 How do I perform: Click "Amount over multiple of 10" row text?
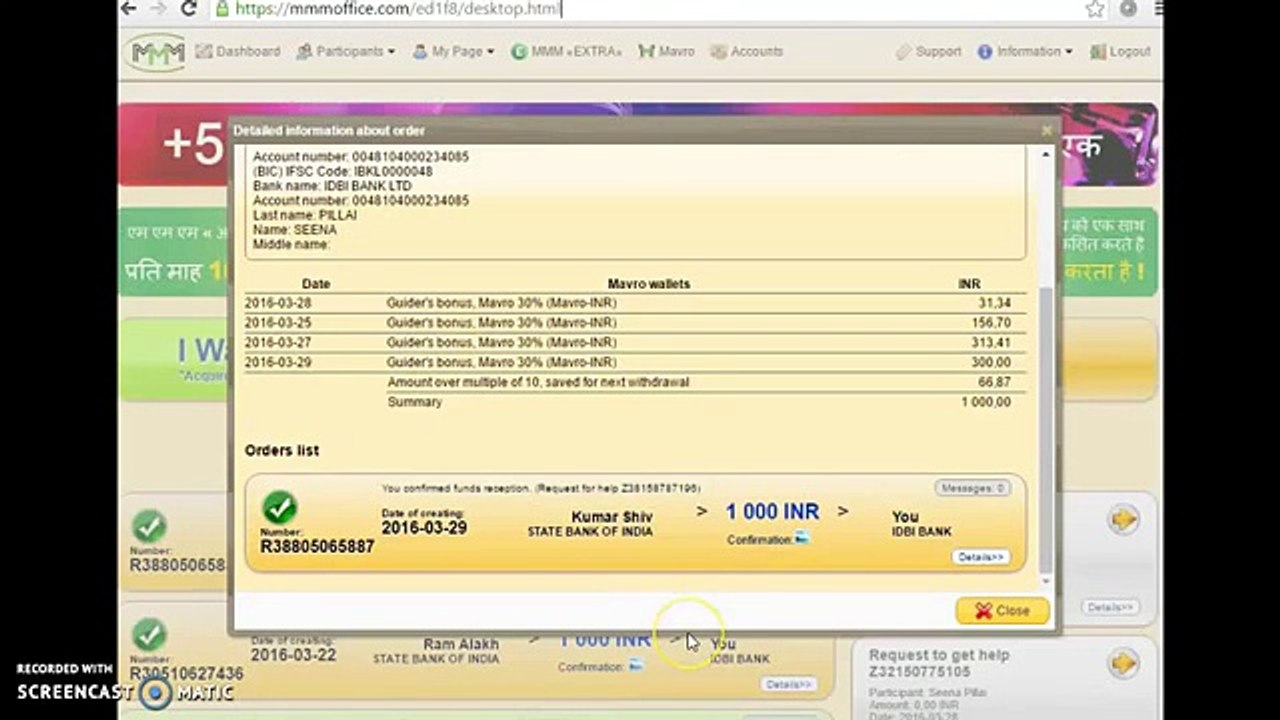tap(538, 382)
